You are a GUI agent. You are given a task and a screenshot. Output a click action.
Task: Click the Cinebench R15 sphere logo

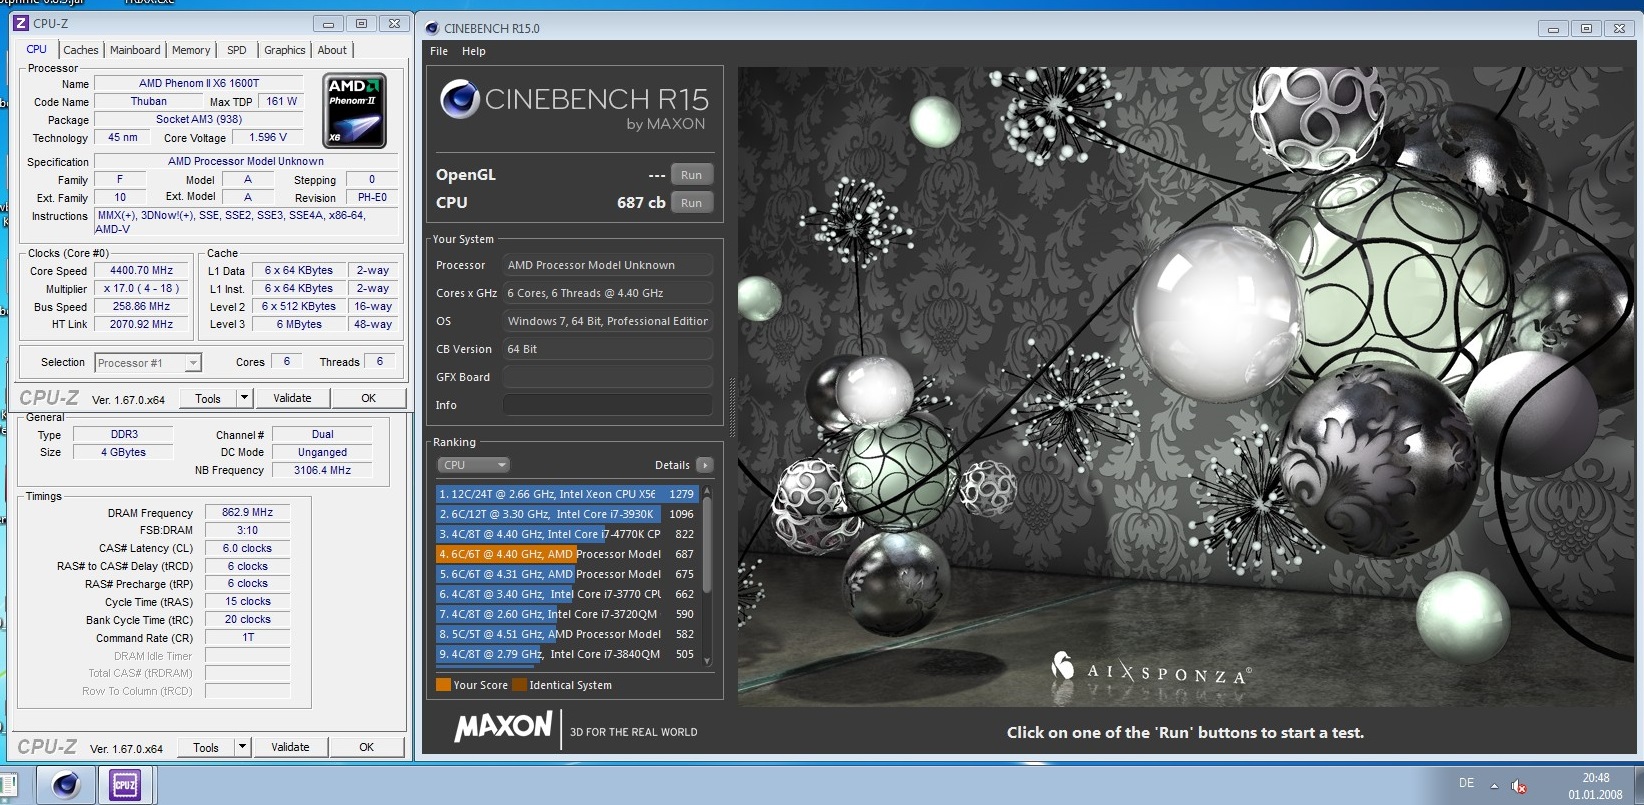[460, 98]
